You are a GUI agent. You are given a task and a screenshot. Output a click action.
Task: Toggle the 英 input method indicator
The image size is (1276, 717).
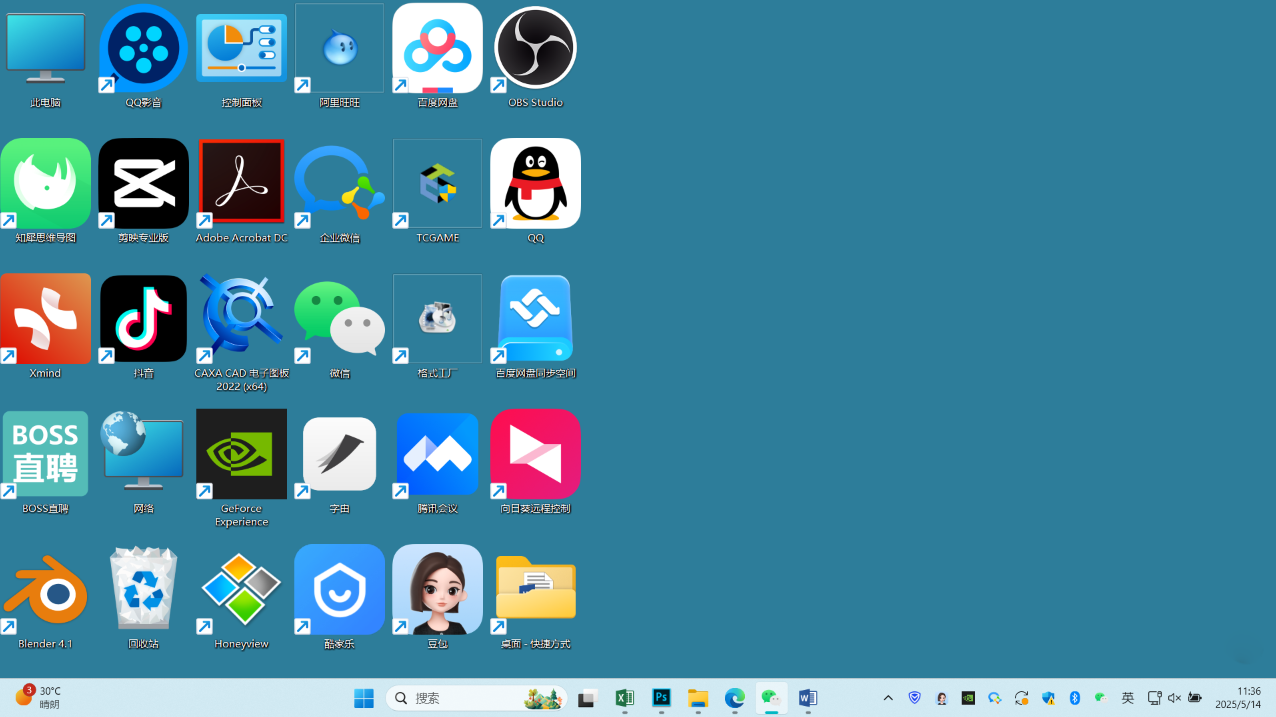tap(1127, 698)
